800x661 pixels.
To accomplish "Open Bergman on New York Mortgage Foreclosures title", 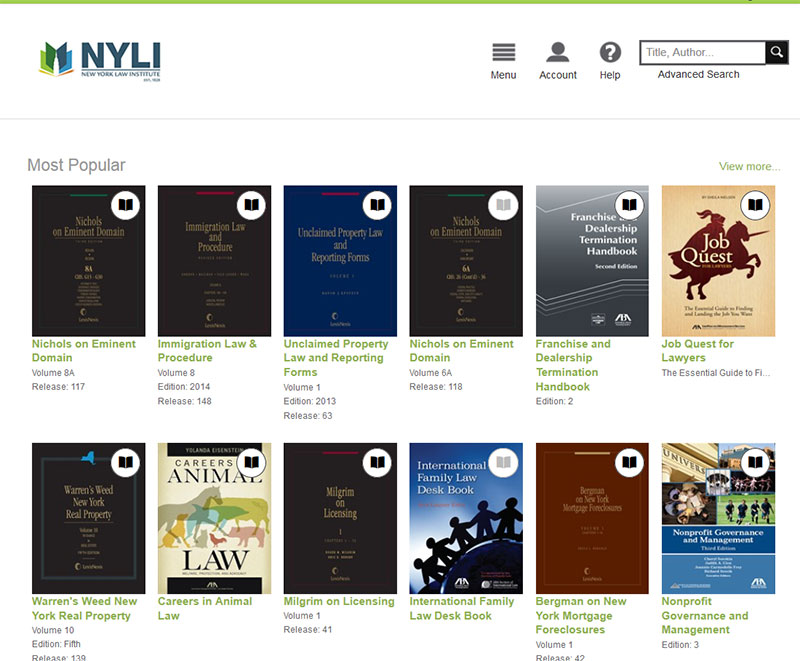I will coord(581,616).
